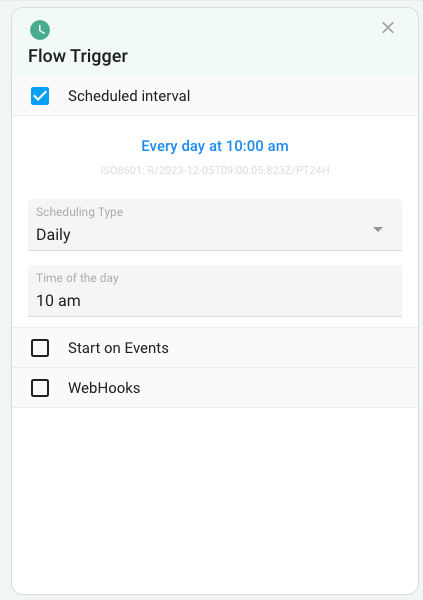This screenshot has height=600, width=423.
Task: Open the Scheduling Type dropdown
Action: (215, 225)
